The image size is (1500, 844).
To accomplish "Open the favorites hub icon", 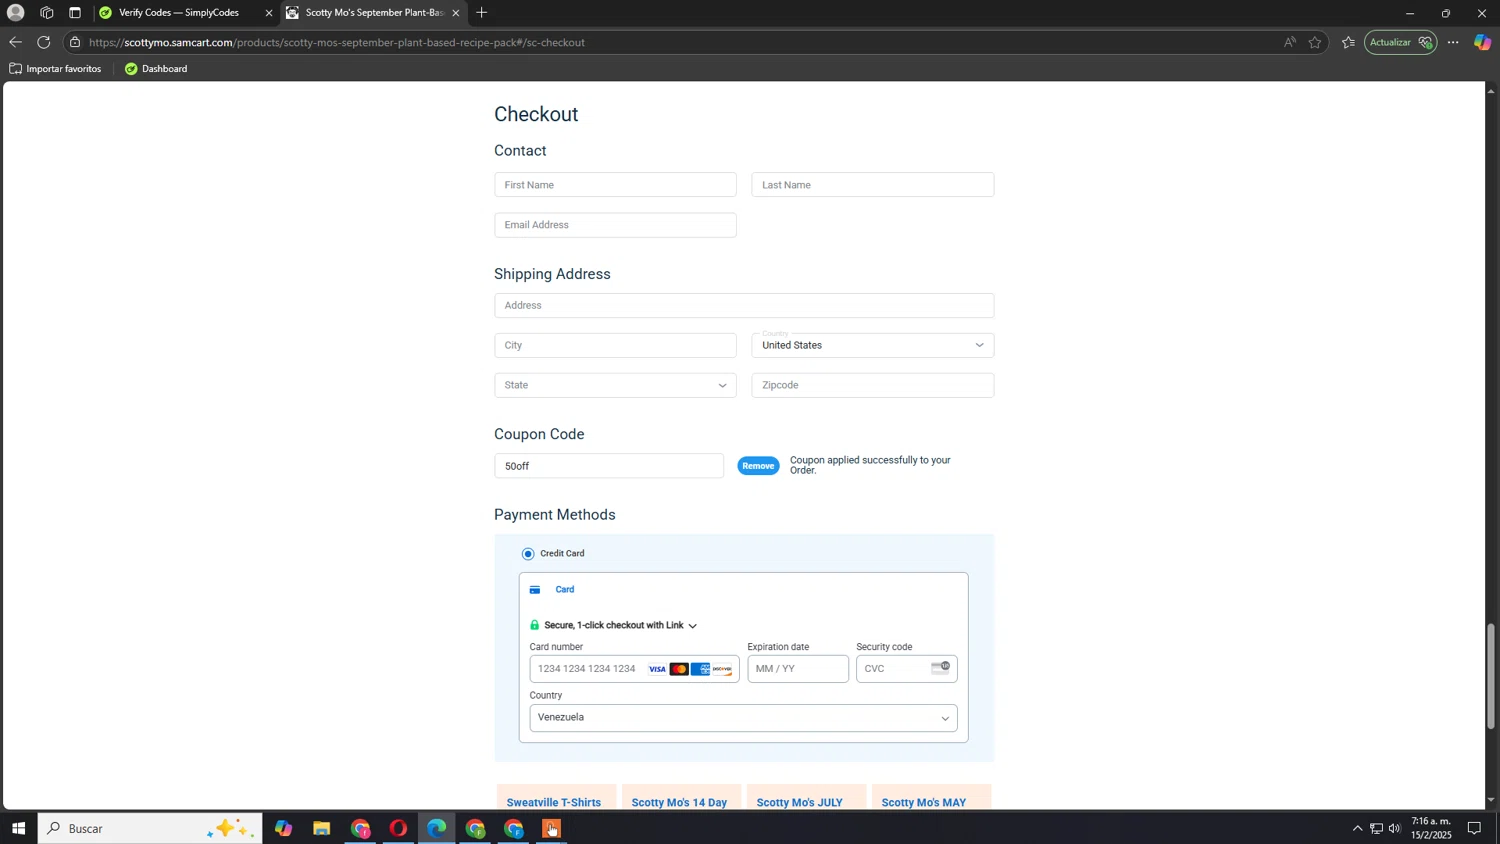I will pos(1348,42).
